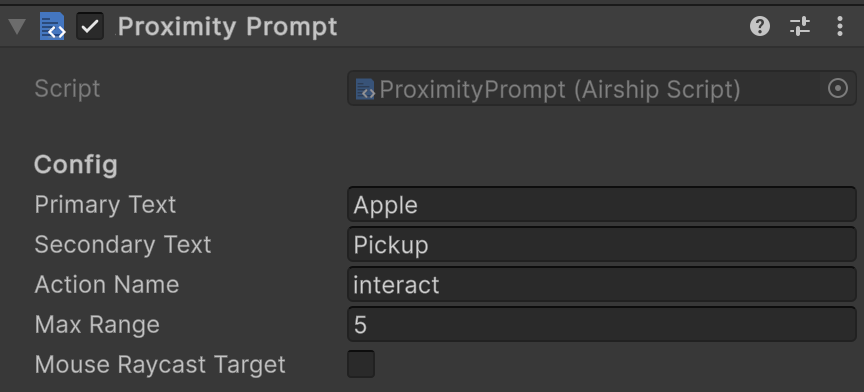The image size is (864, 392).
Task: Click the small script file icon in Script field
Action: [x=365, y=89]
